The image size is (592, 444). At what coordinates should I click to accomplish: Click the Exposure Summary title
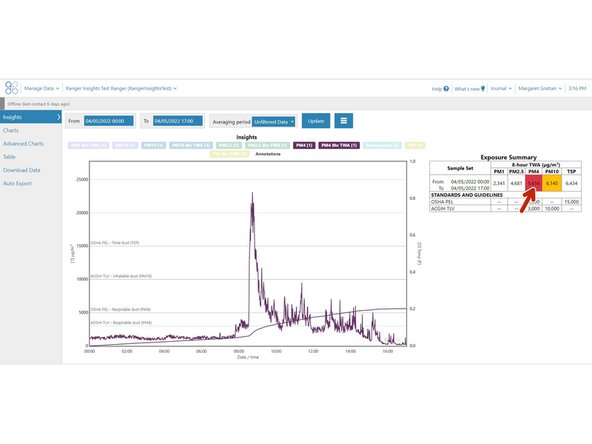point(508,157)
